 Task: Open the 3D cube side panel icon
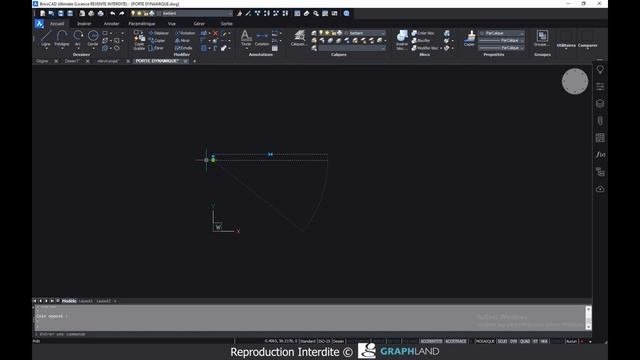pyautogui.click(x=600, y=104)
